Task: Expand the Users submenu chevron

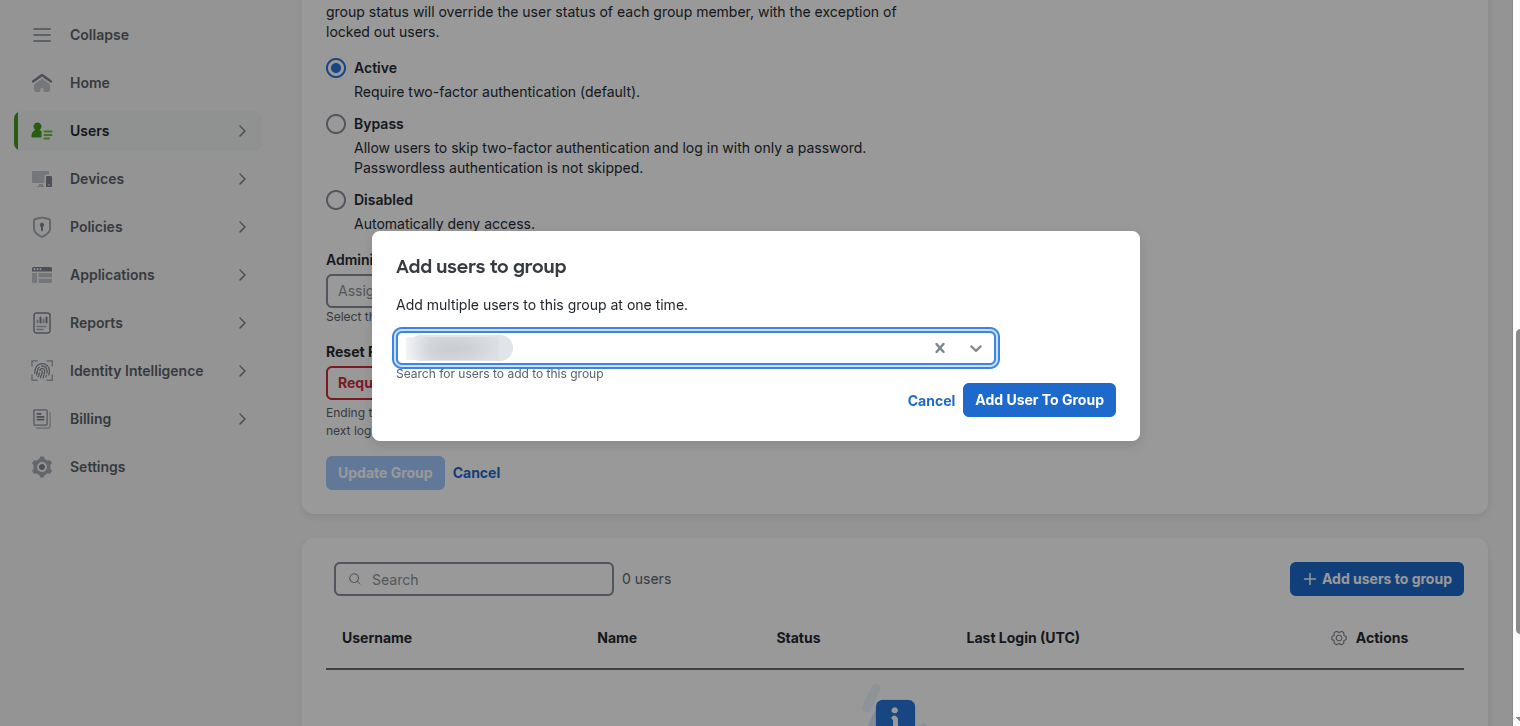Action: pos(242,131)
